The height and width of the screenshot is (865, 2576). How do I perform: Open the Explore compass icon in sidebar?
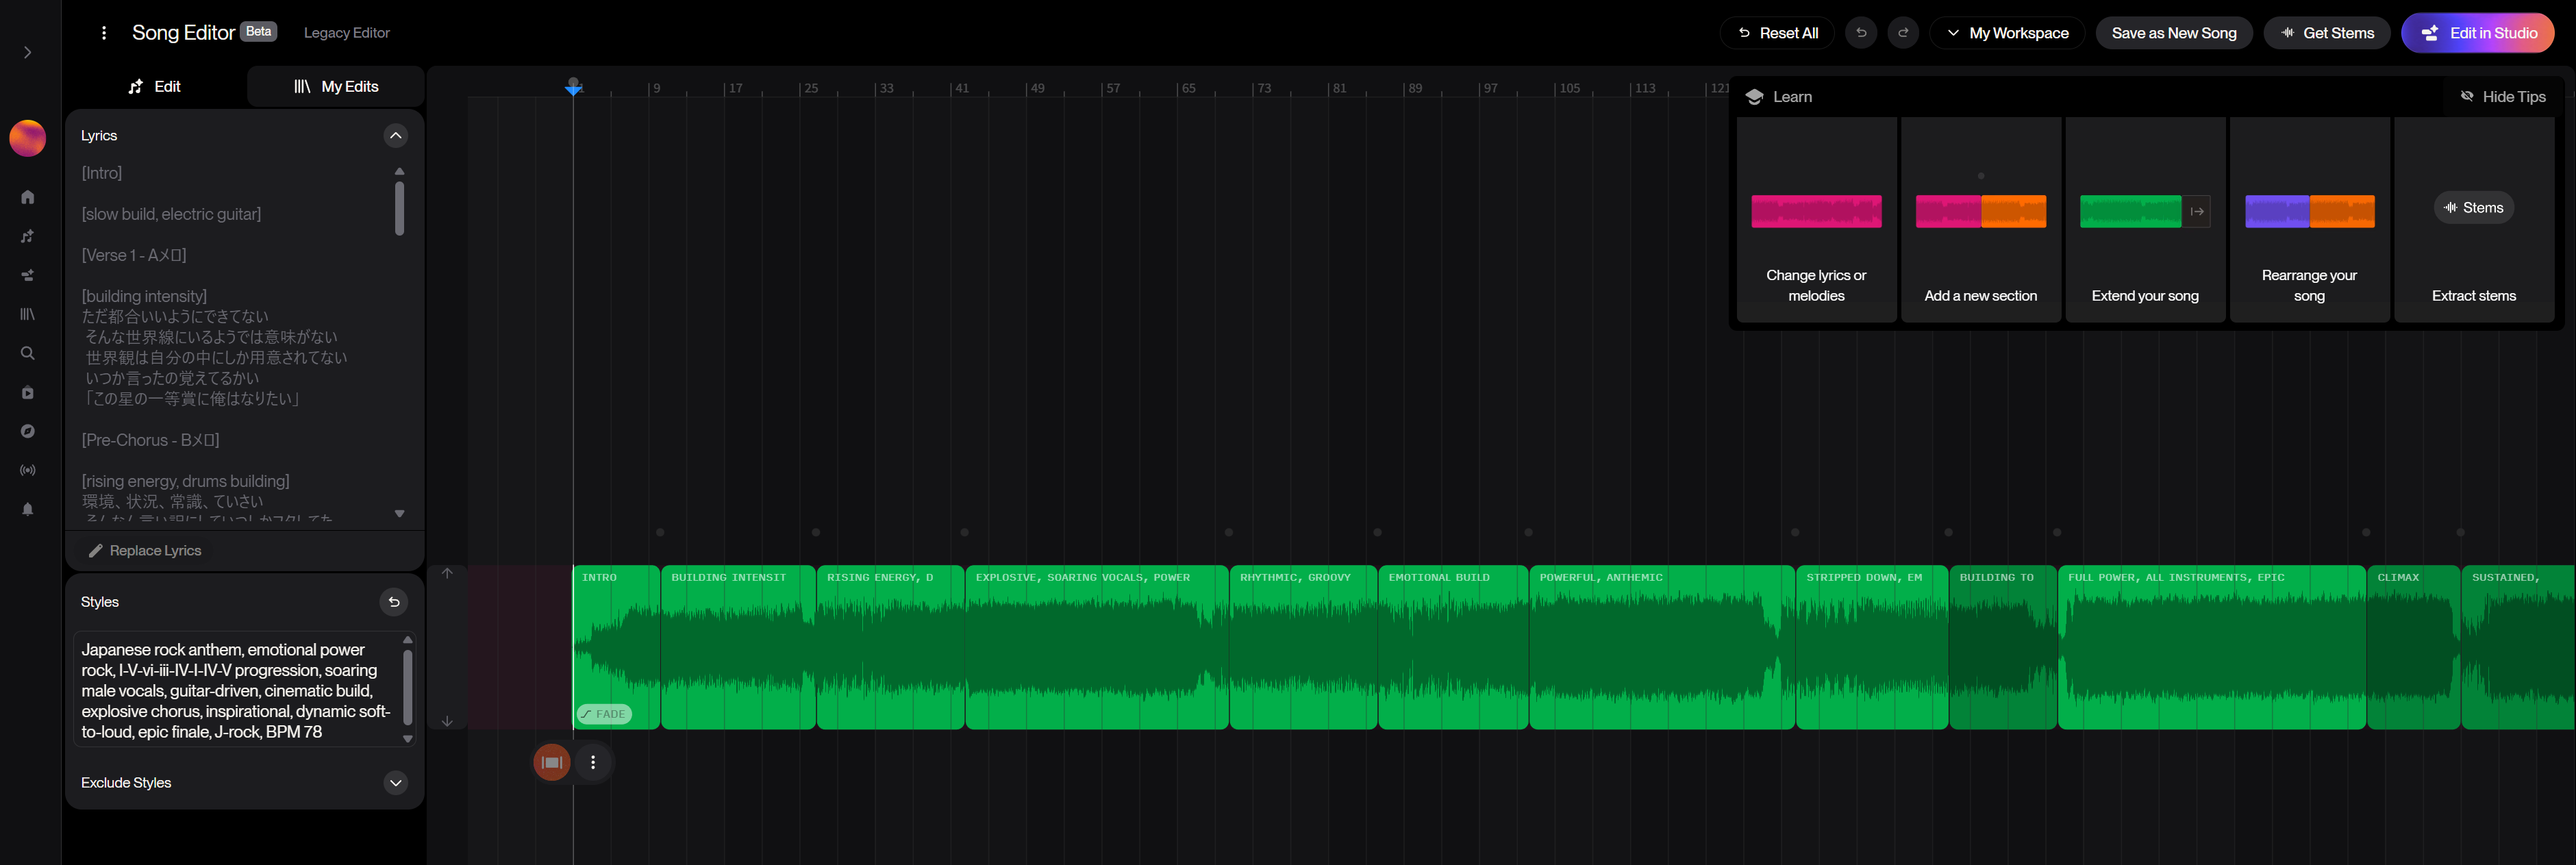27,431
